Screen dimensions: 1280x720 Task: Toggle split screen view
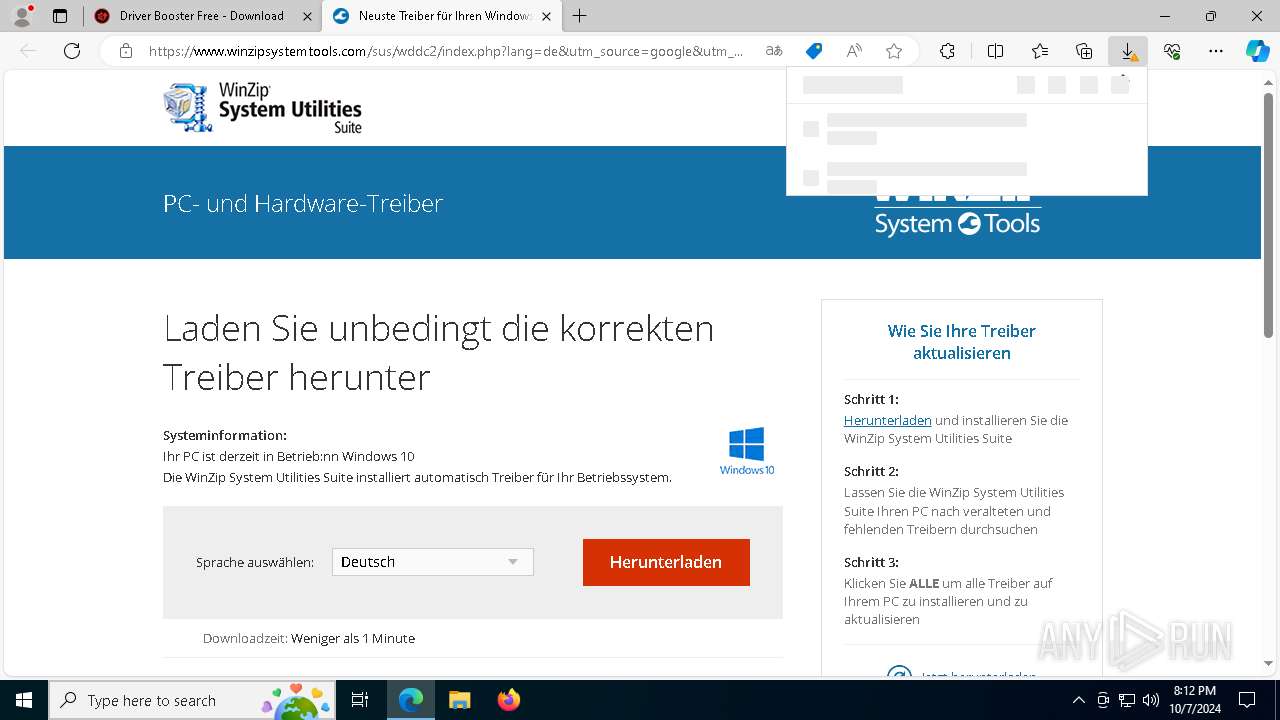click(996, 51)
